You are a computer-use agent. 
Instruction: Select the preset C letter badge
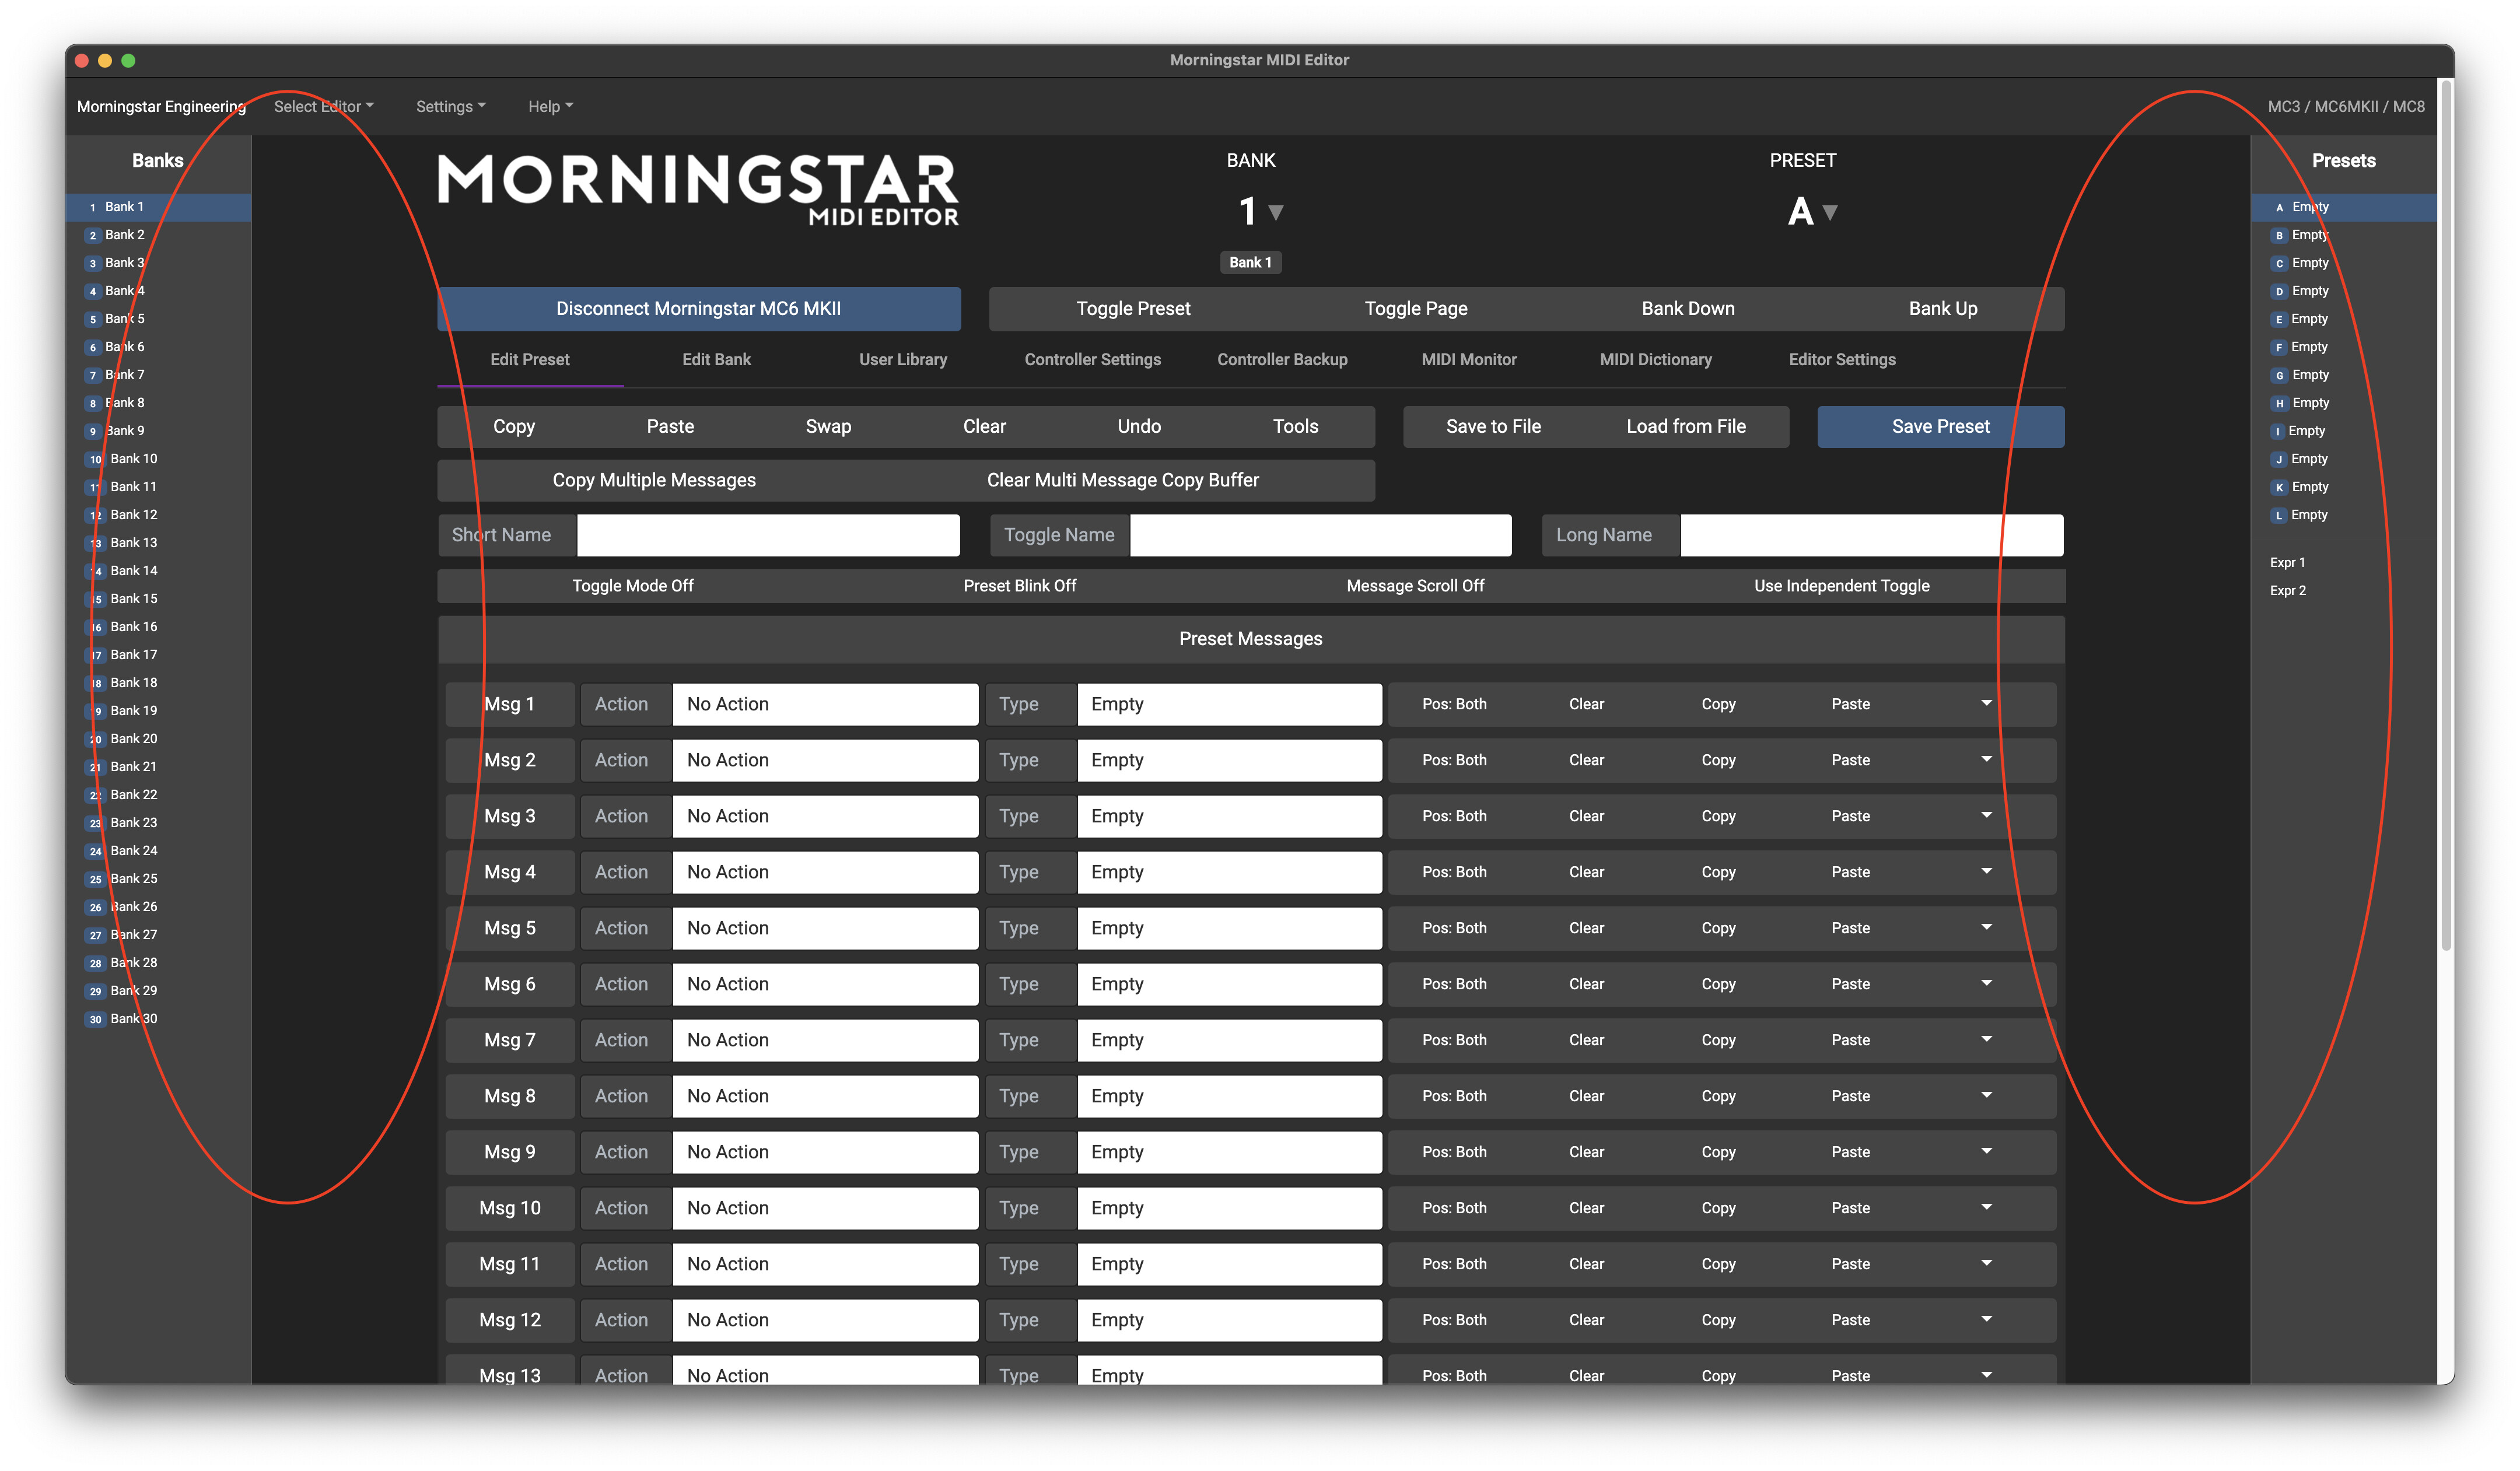click(2279, 263)
